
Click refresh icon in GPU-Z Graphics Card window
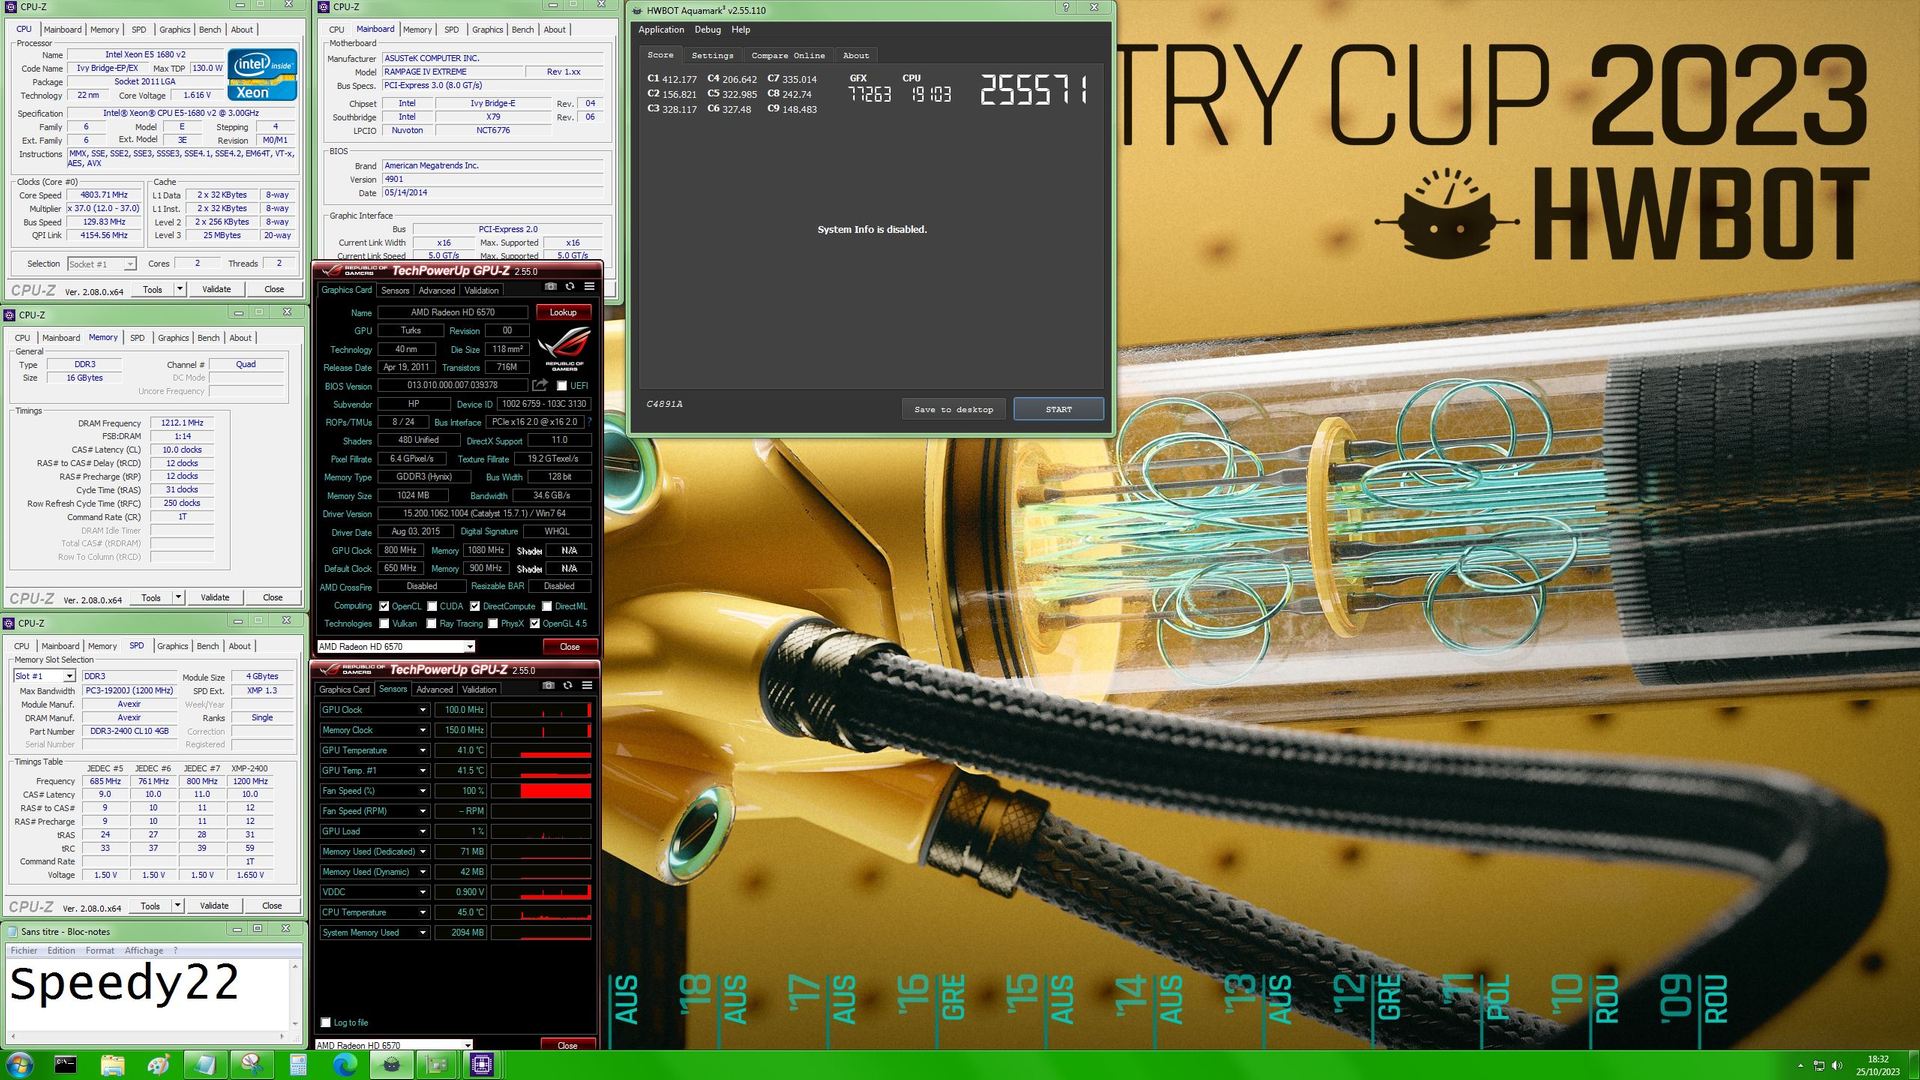pos(570,287)
